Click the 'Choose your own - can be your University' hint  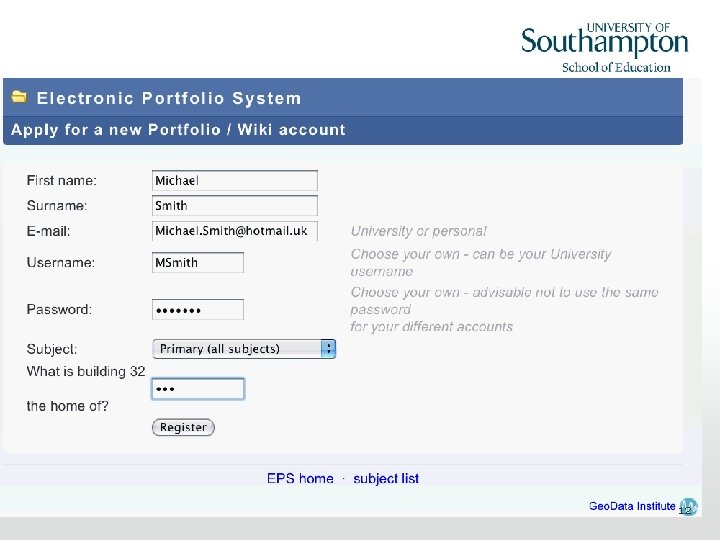tap(481, 254)
